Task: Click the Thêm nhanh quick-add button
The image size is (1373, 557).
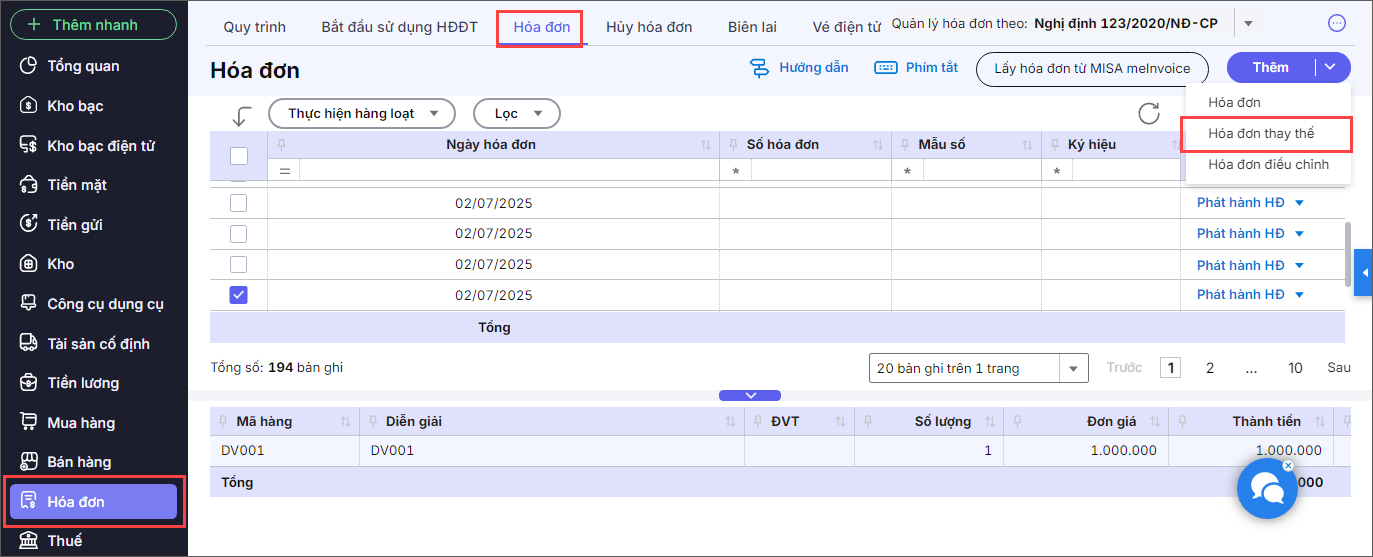Action: [x=93, y=24]
